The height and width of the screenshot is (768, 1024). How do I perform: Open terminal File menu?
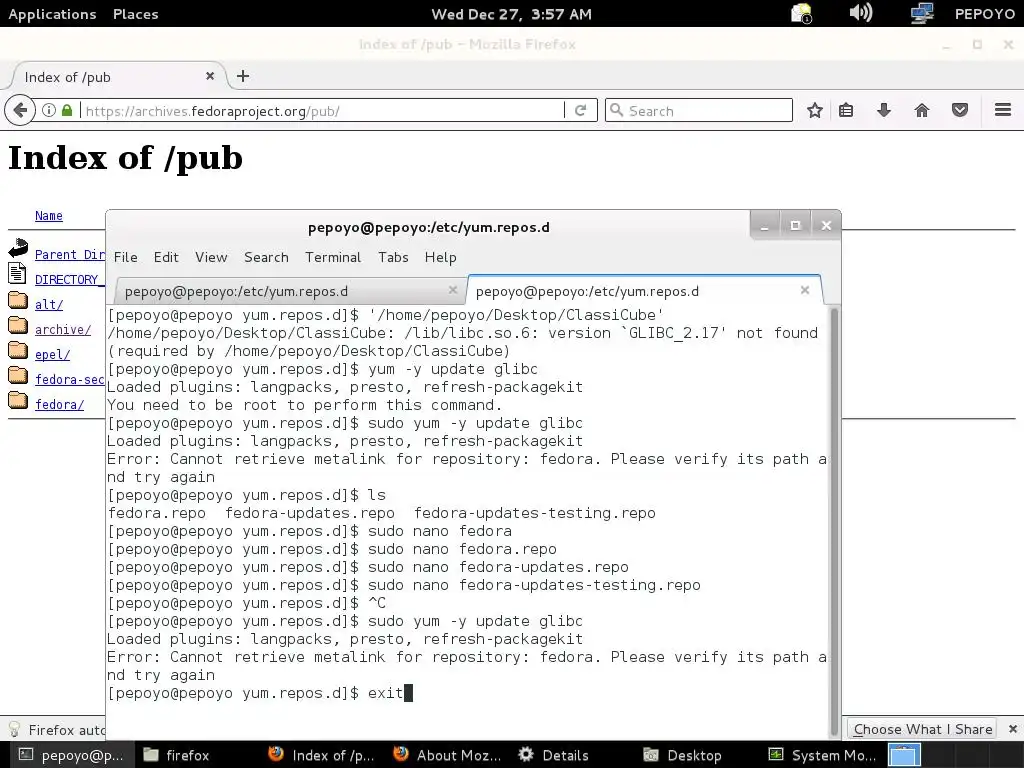coord(125,257)
